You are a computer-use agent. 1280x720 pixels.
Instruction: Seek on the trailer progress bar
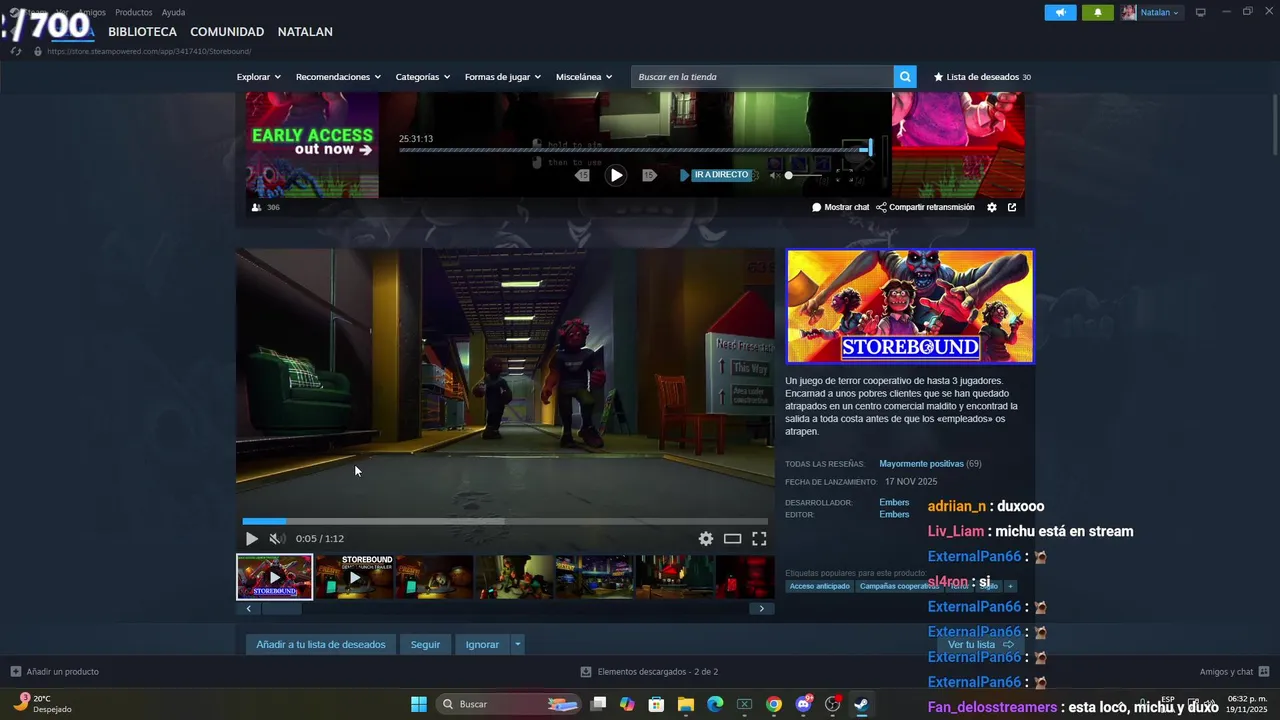pyautogui.click(x=505, y=521)
